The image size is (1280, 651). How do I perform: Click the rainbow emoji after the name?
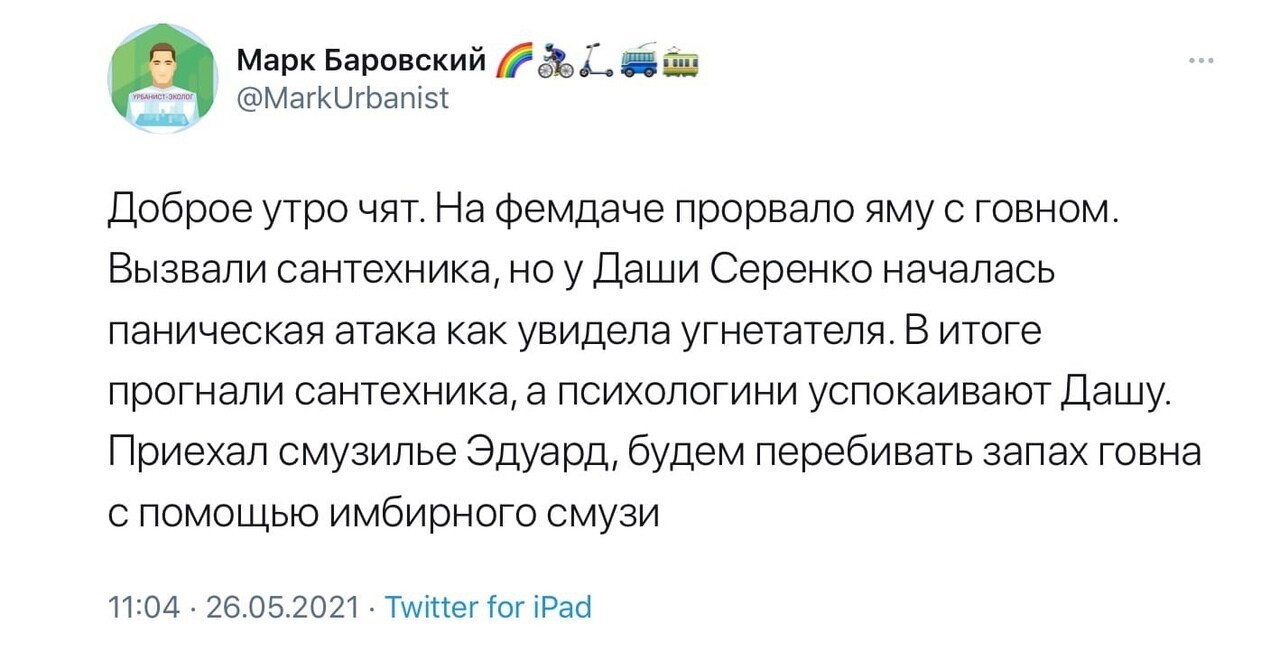tap(514, 62)
